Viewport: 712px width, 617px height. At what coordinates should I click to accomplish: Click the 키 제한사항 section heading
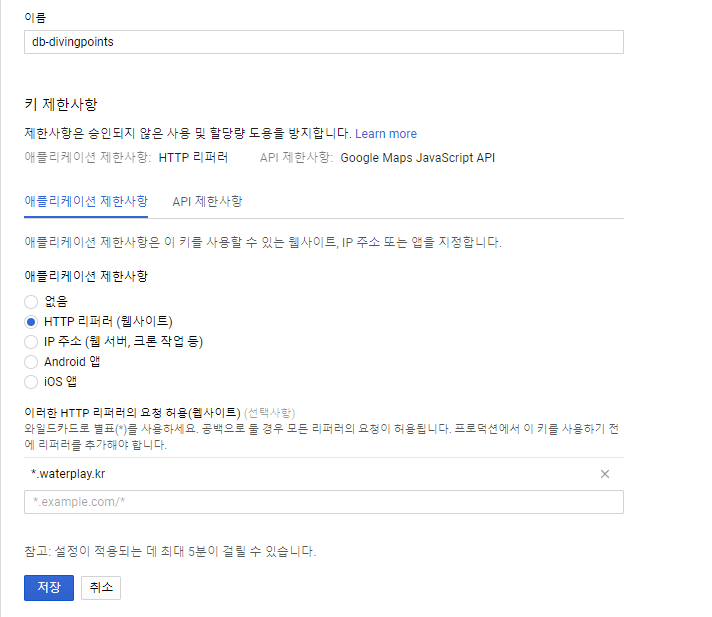(x=60, y=104)
